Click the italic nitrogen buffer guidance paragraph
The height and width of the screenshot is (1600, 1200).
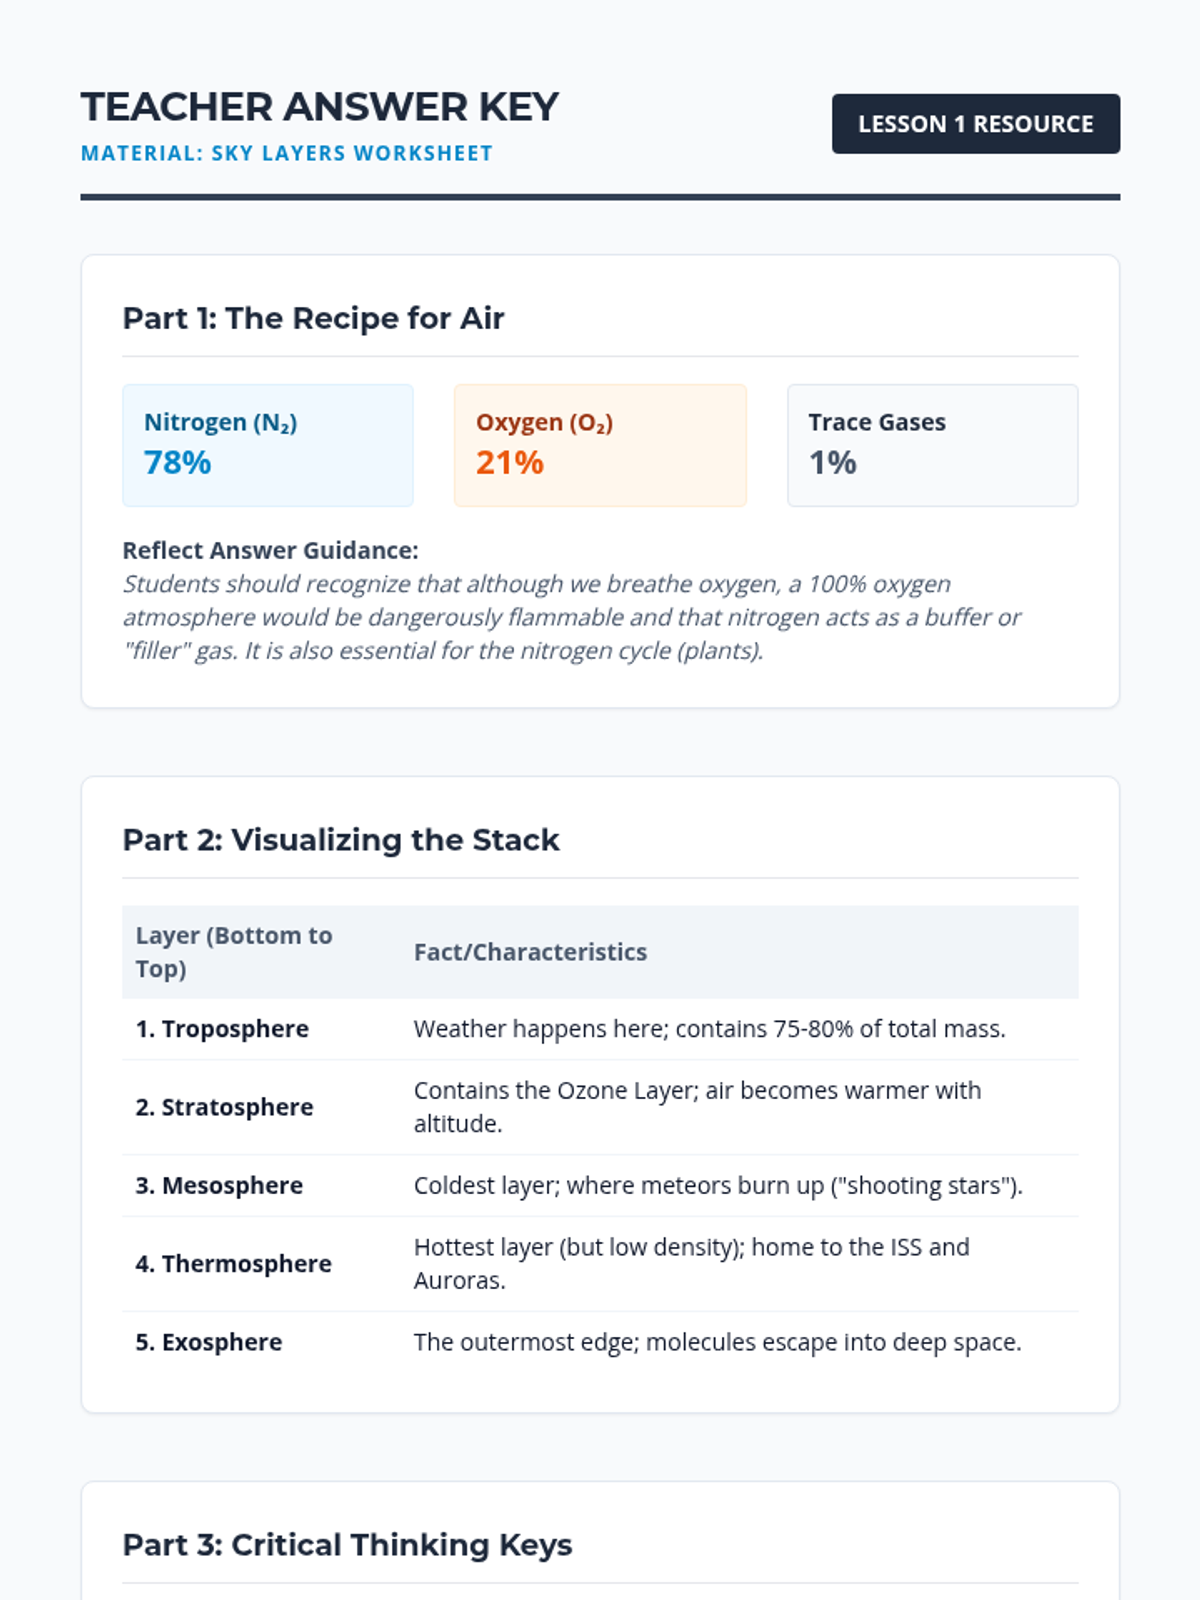point(571,617)
